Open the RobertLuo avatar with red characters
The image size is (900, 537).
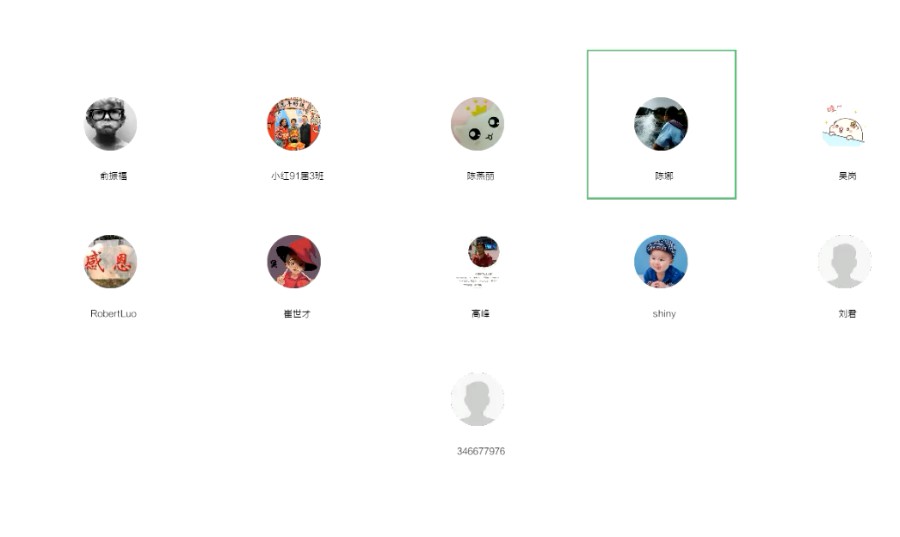(x=110, y=262)
